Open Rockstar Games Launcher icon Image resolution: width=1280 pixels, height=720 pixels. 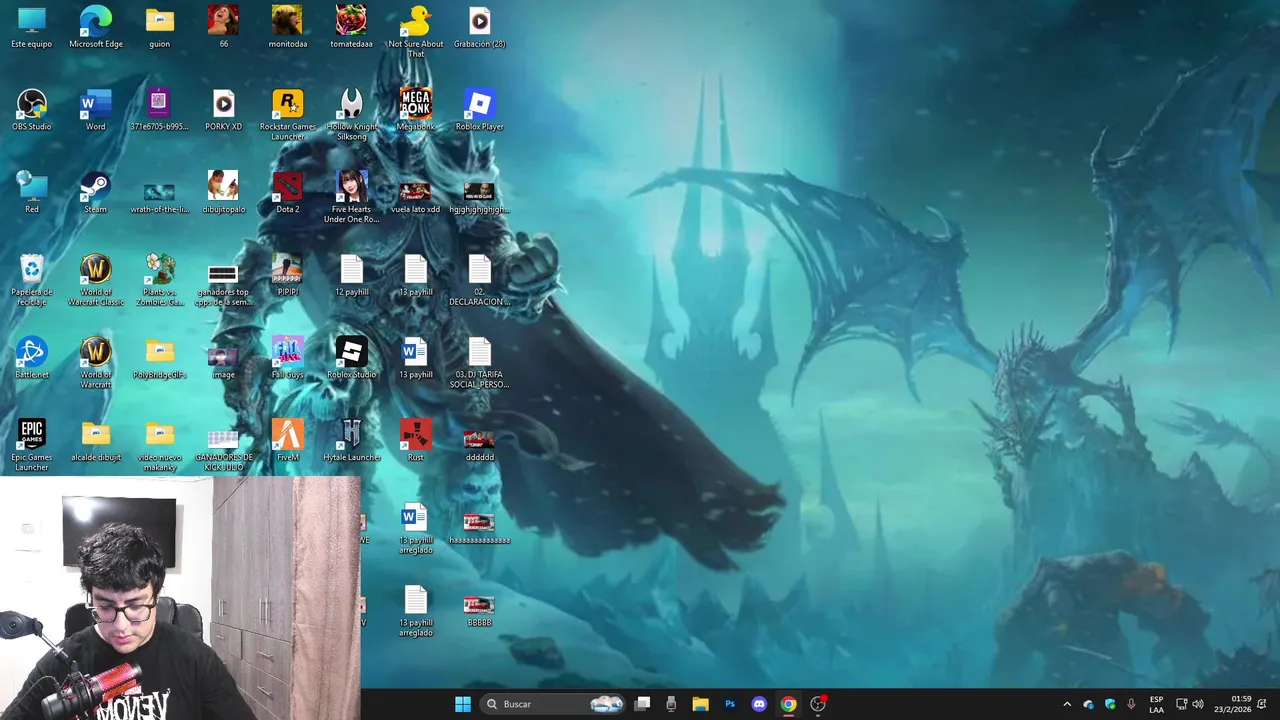pos(288,115)
